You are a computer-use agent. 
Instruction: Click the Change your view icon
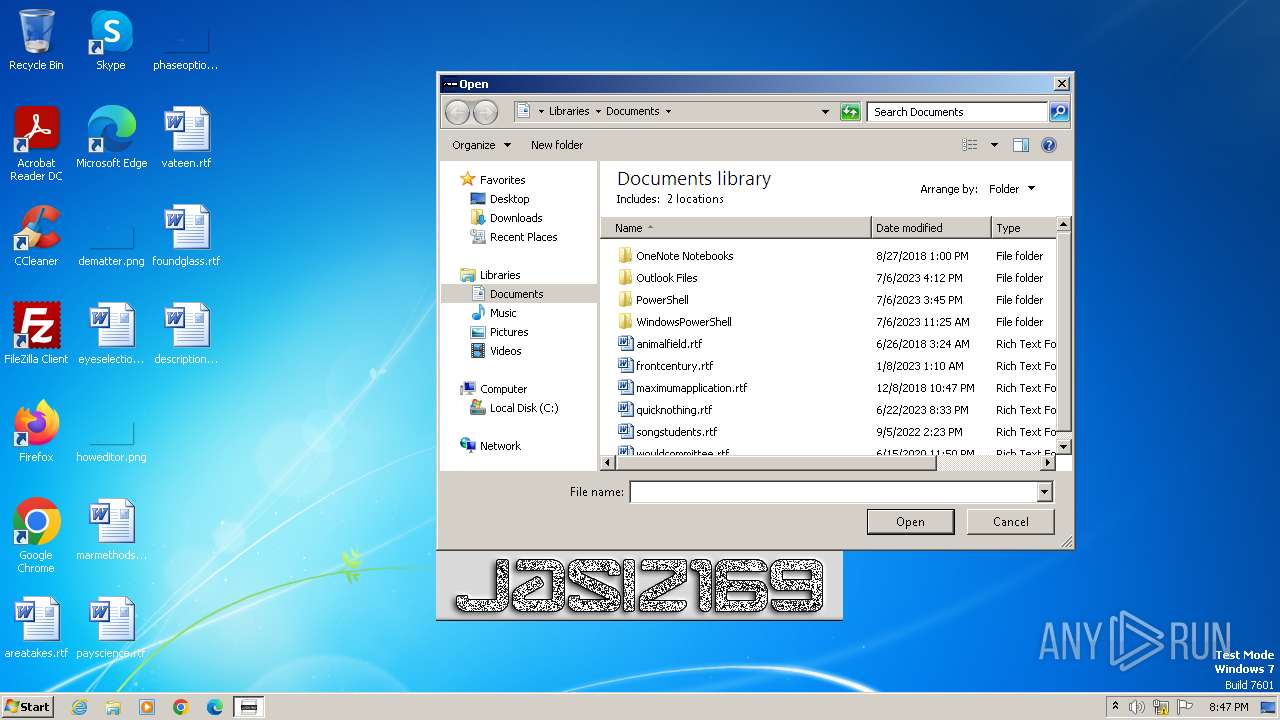point(970,145)
